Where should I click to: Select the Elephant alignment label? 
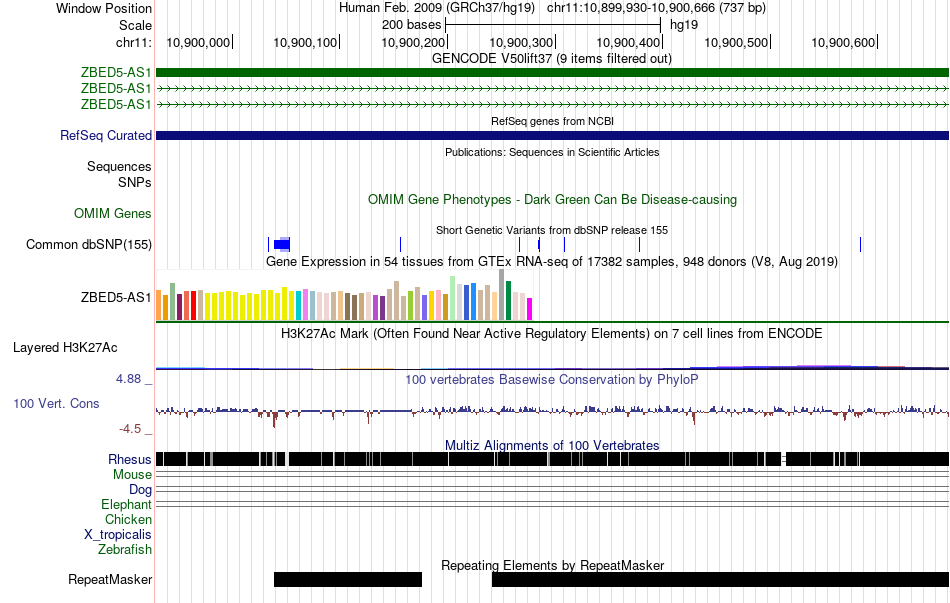click(126, 504)
